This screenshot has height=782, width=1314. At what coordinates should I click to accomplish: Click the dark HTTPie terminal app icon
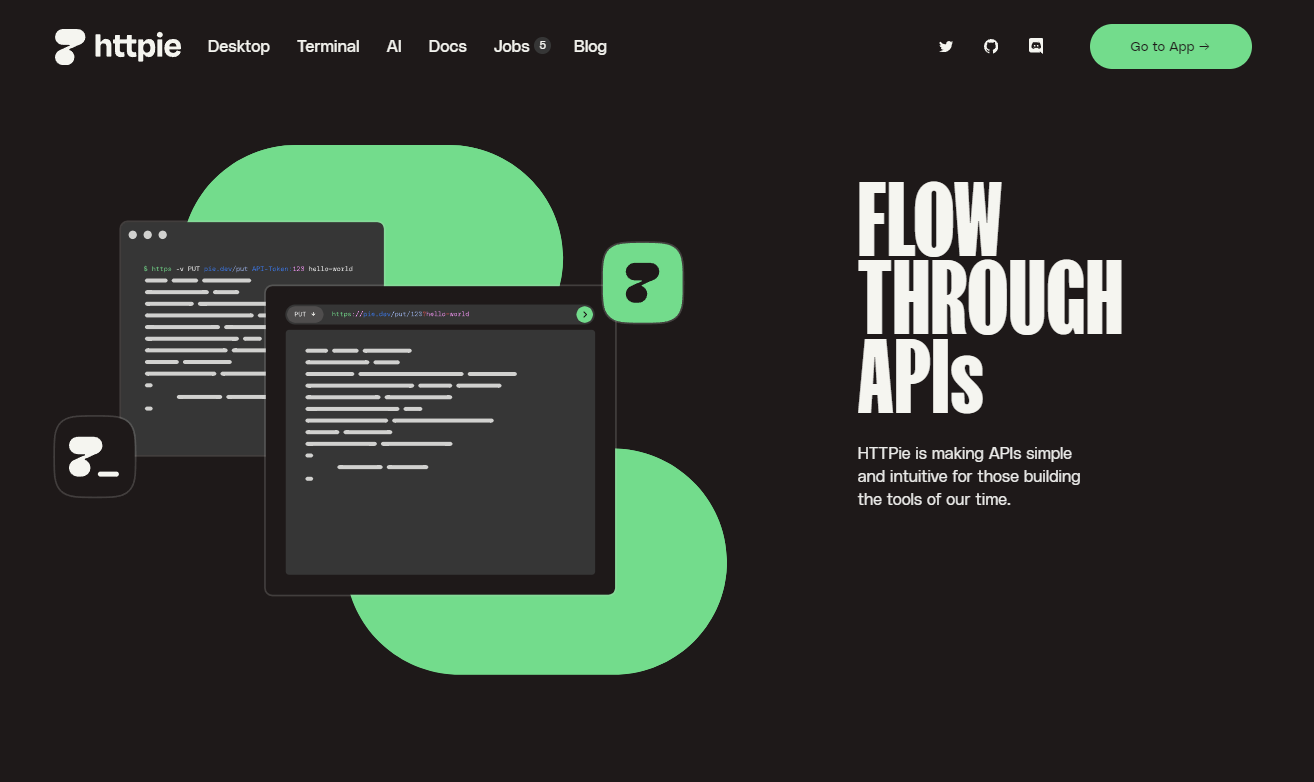(95, 457)
